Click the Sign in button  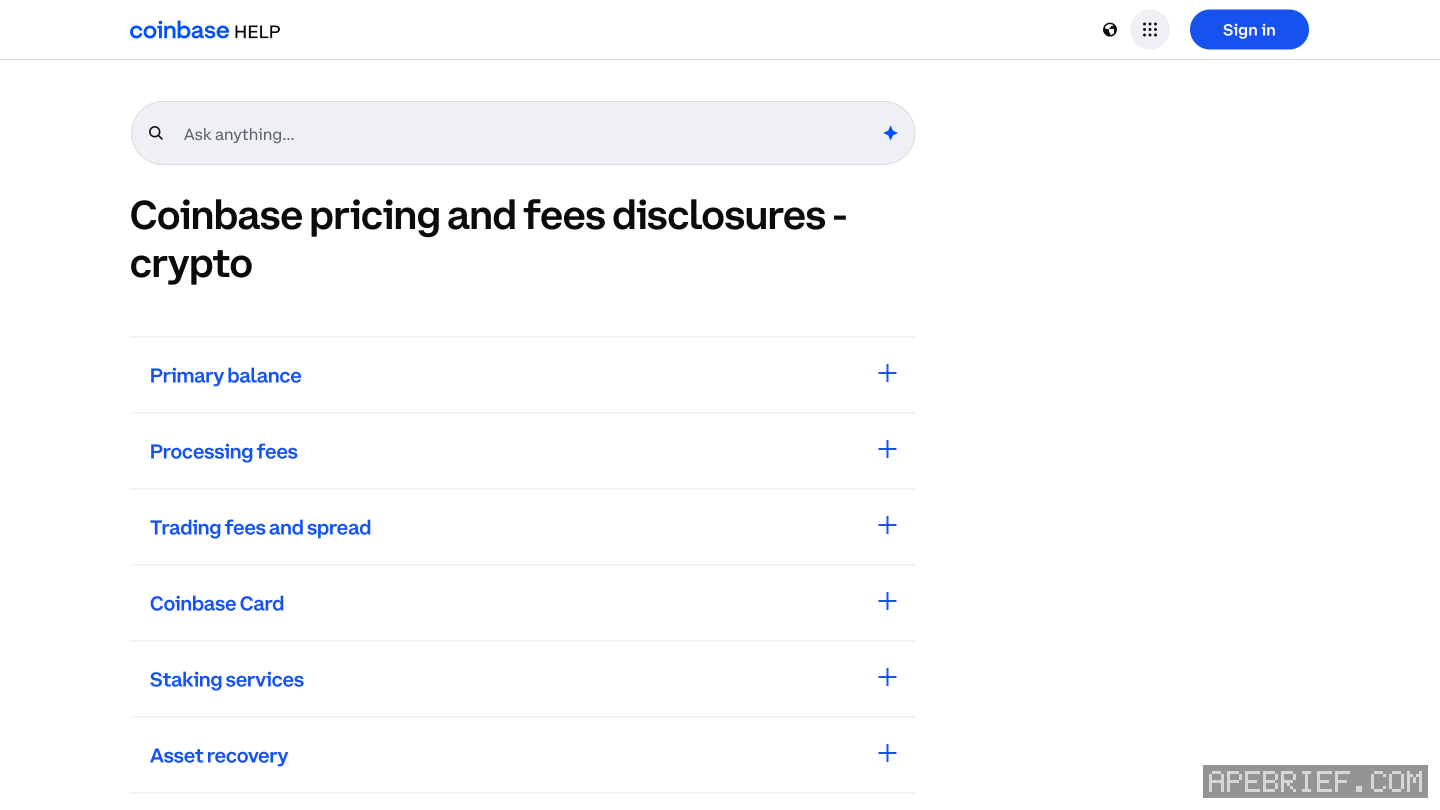pos(1249,30)
